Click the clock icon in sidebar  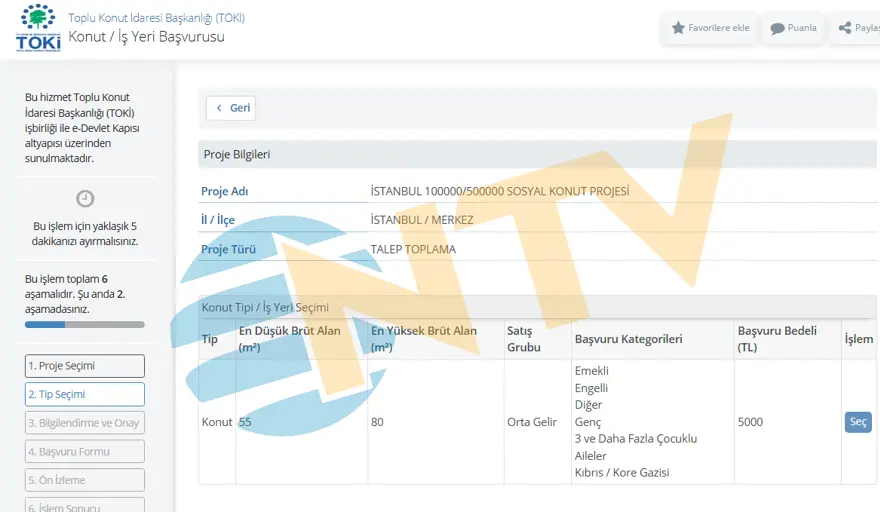[85, 198]
